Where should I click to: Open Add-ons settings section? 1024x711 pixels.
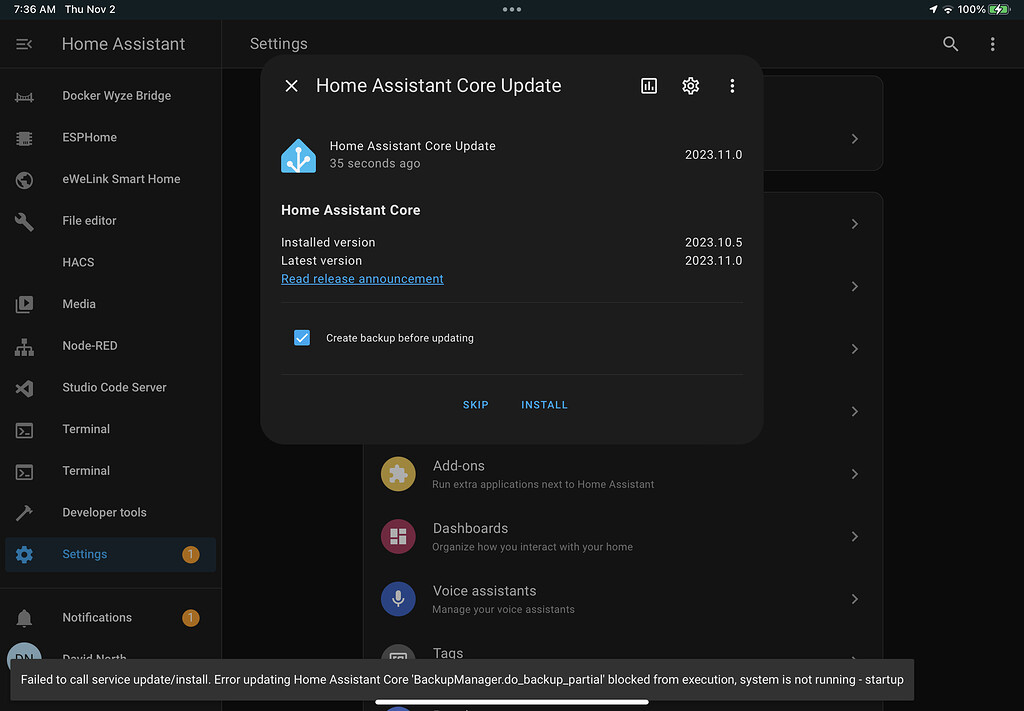[623, 474]
